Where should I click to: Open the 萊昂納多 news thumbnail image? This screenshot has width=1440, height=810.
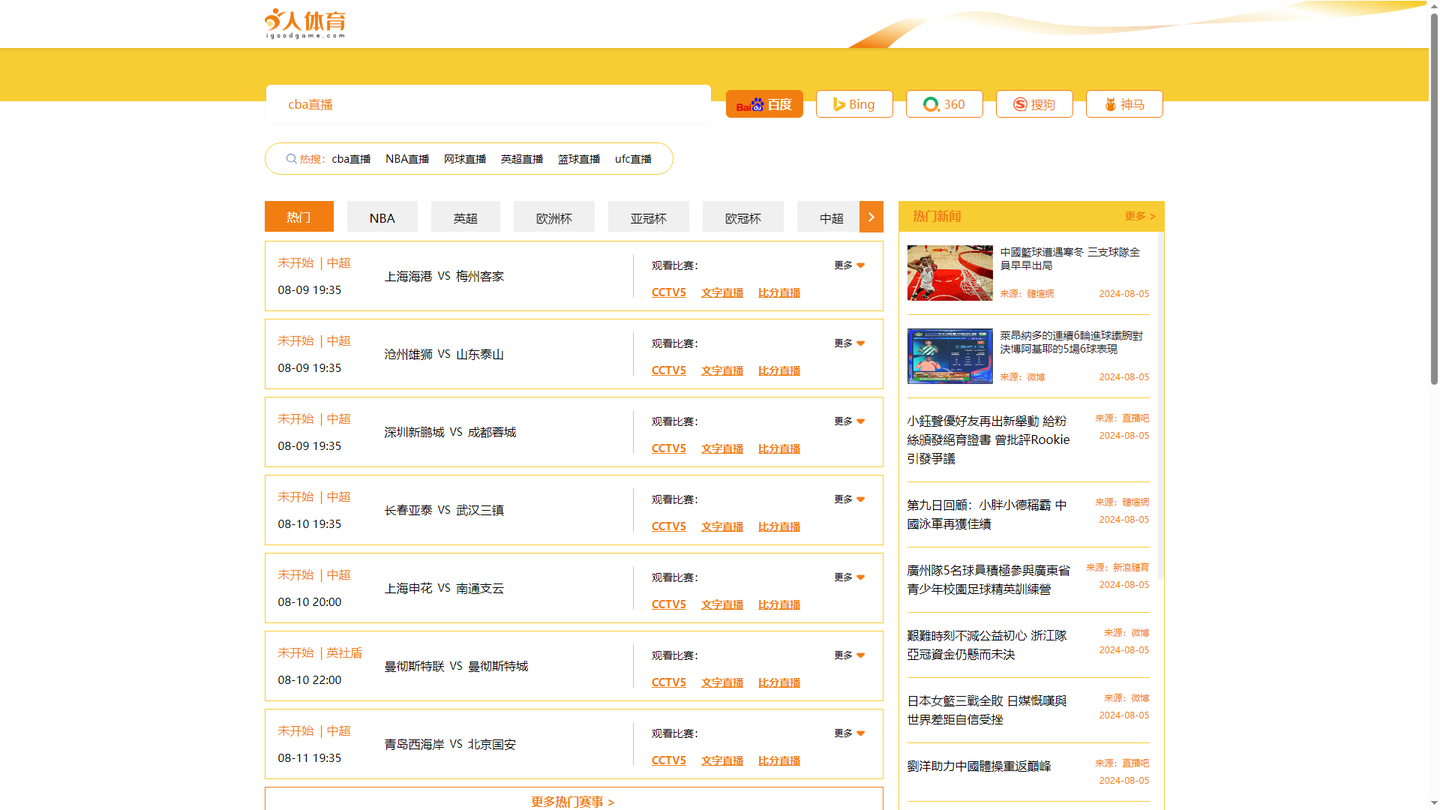pyautogui.click(x=950, y=355)
